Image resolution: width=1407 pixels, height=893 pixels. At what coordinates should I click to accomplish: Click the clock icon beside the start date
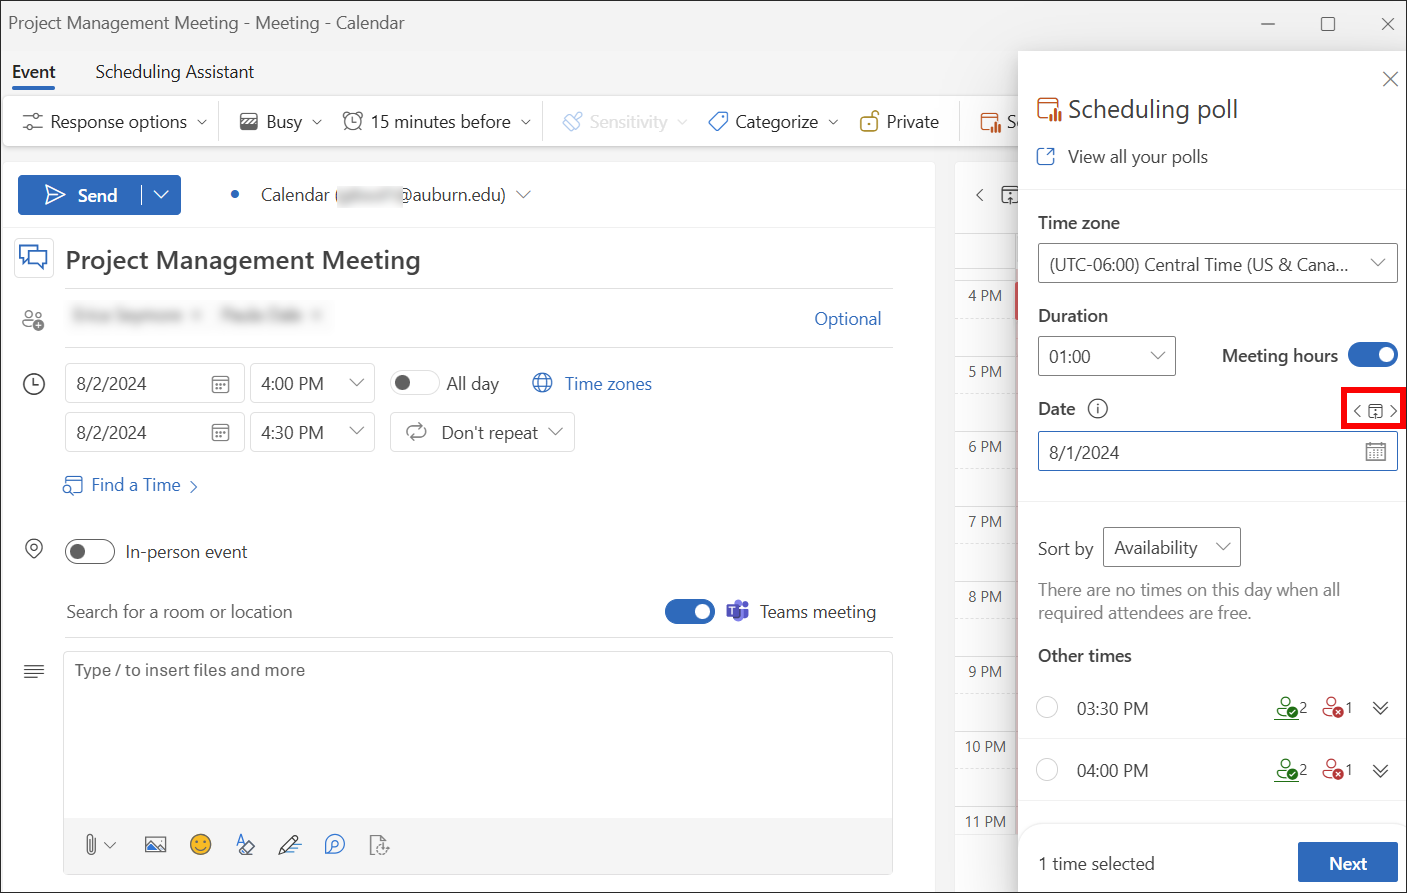pyautogui.click(x=34, y=384)
